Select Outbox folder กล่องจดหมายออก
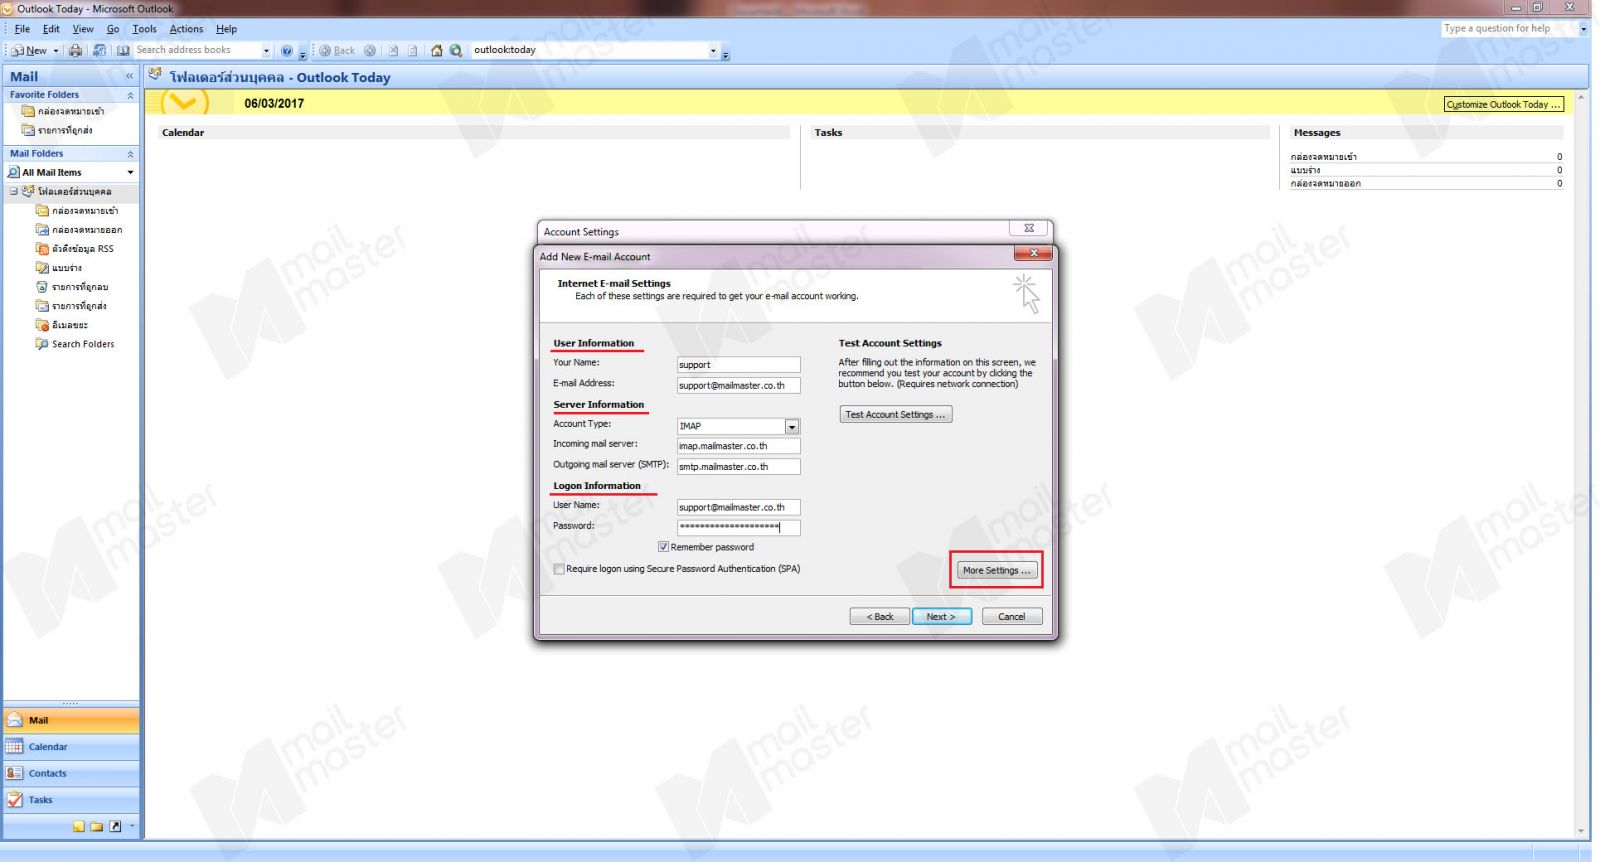This screenshot has height=862, width=1600. point(79,230)
